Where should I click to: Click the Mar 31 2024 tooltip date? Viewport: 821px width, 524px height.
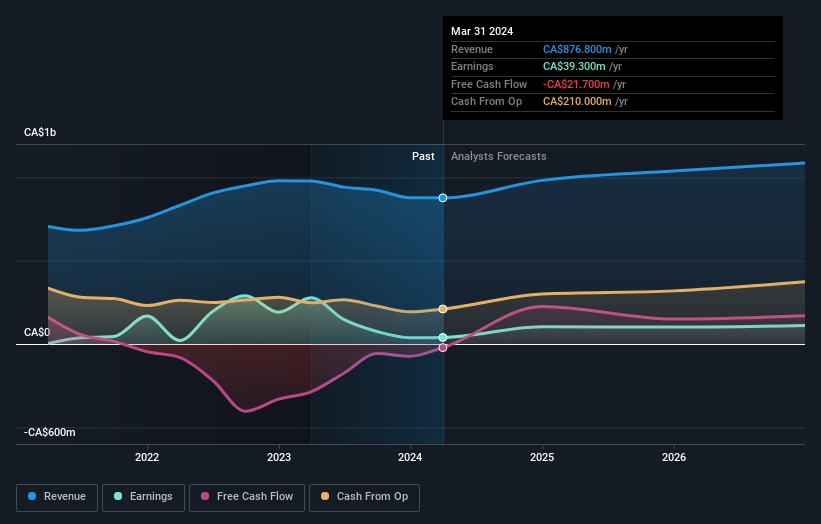pyautogui.click(x=482, y=31)
